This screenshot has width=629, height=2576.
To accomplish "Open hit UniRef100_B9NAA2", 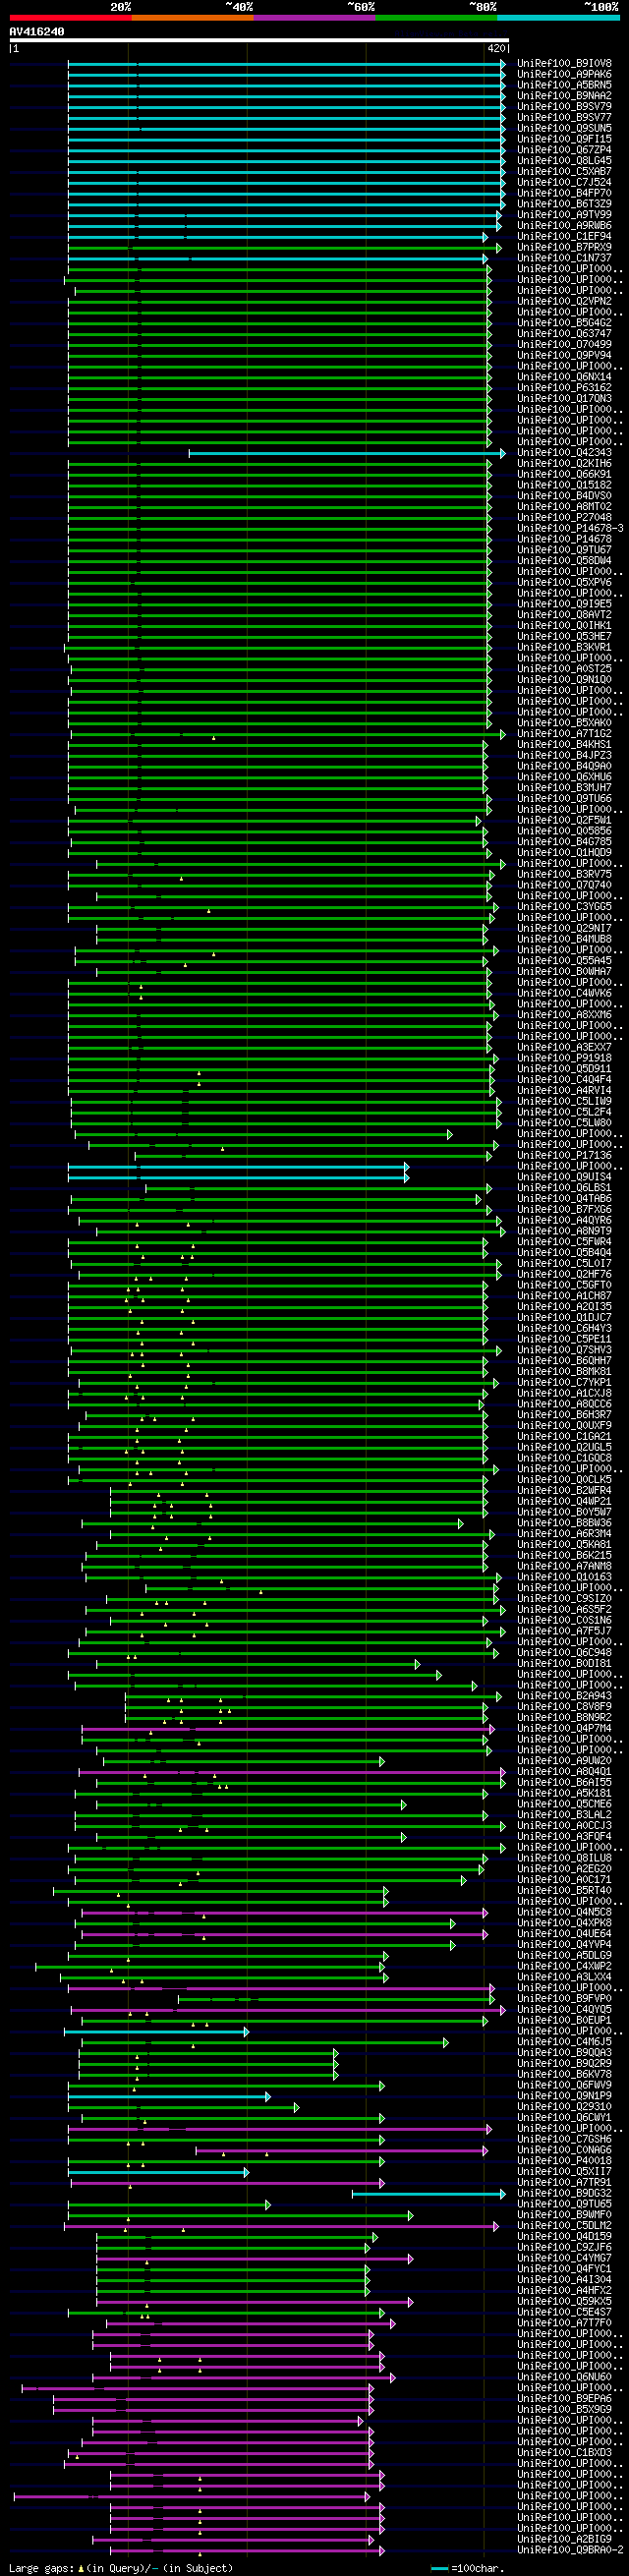I will pos(564,96).
